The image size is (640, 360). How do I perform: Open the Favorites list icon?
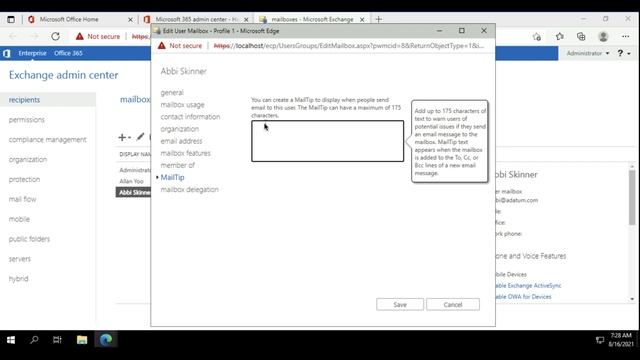pos(560,36)
